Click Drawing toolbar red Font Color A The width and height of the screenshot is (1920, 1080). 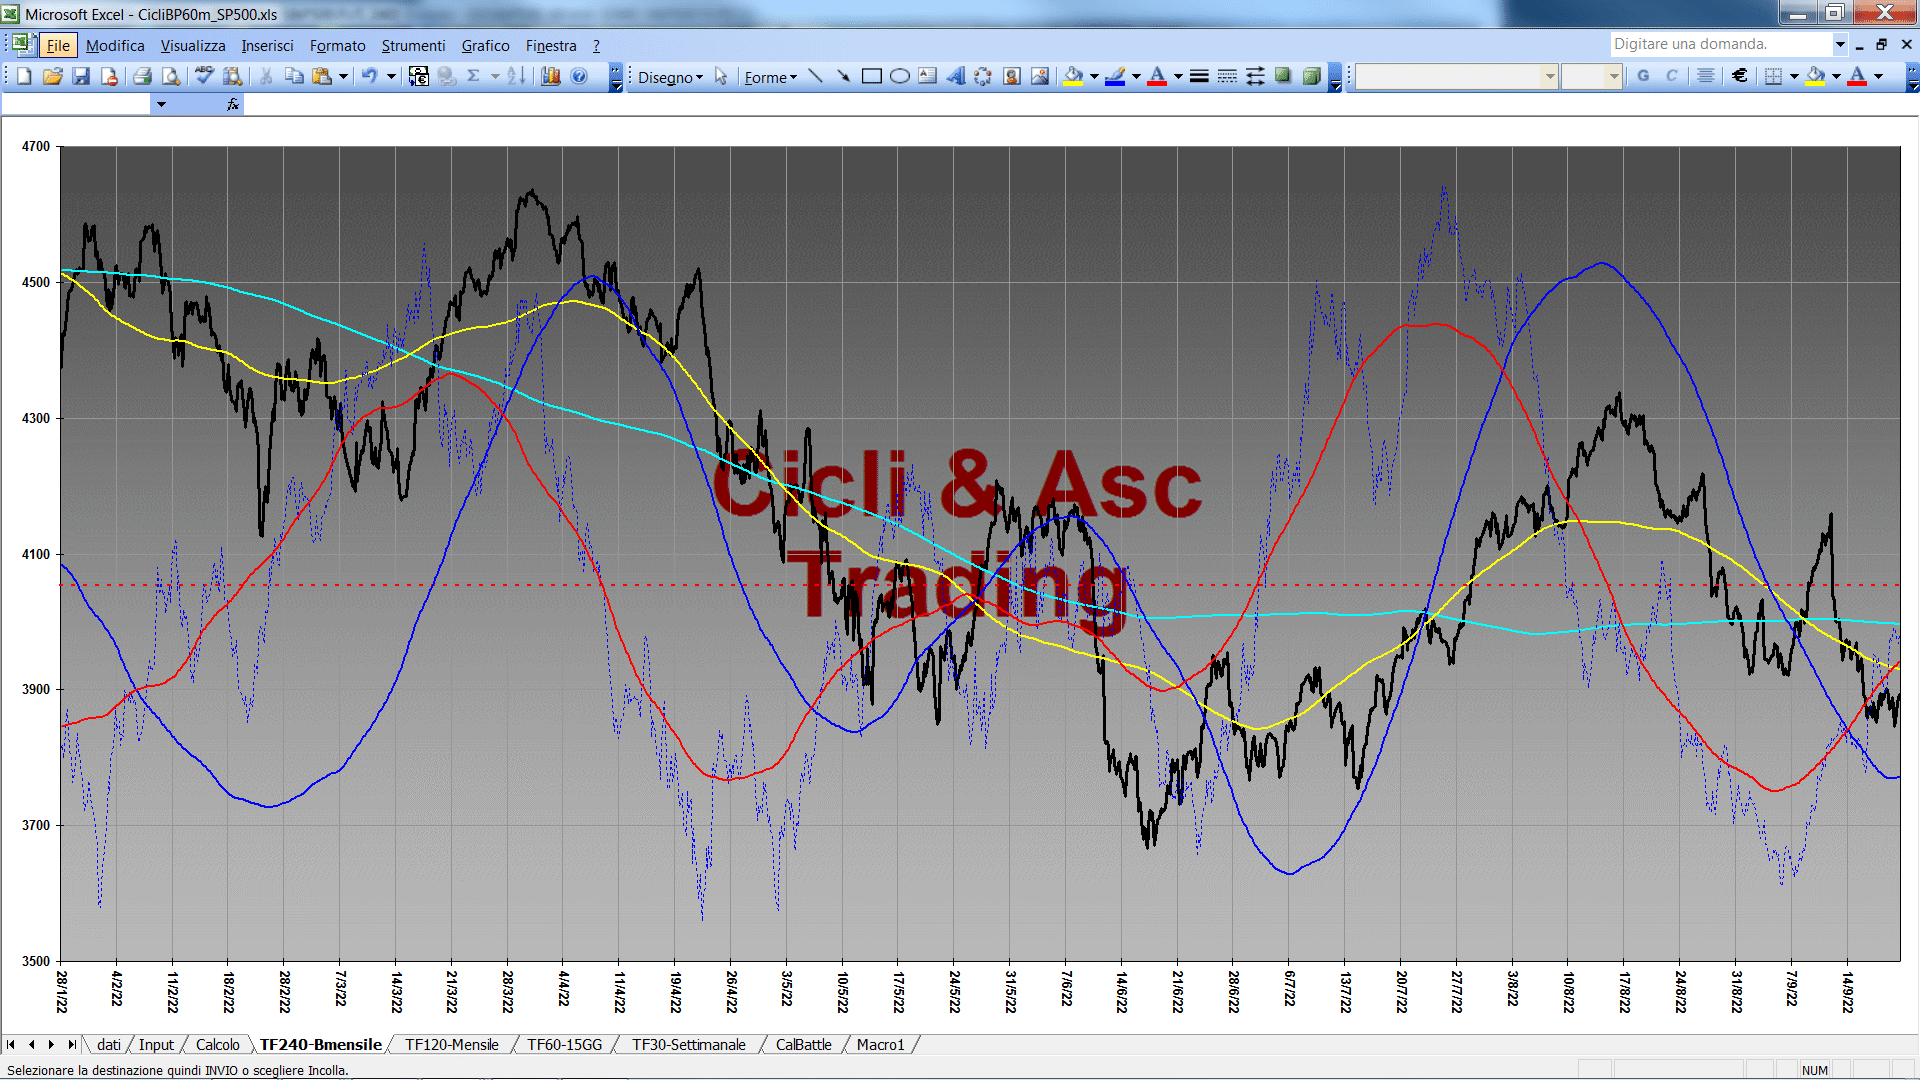click(1157, 76)
